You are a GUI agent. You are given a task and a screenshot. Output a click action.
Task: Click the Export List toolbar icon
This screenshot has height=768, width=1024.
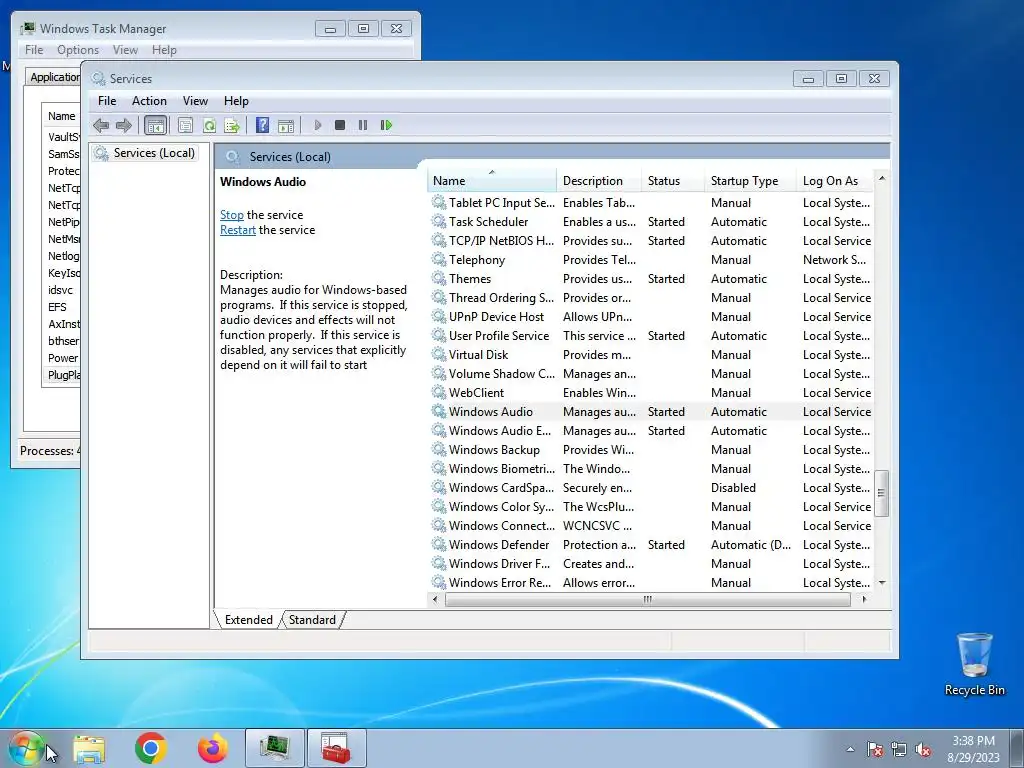[x=232, y=125]
